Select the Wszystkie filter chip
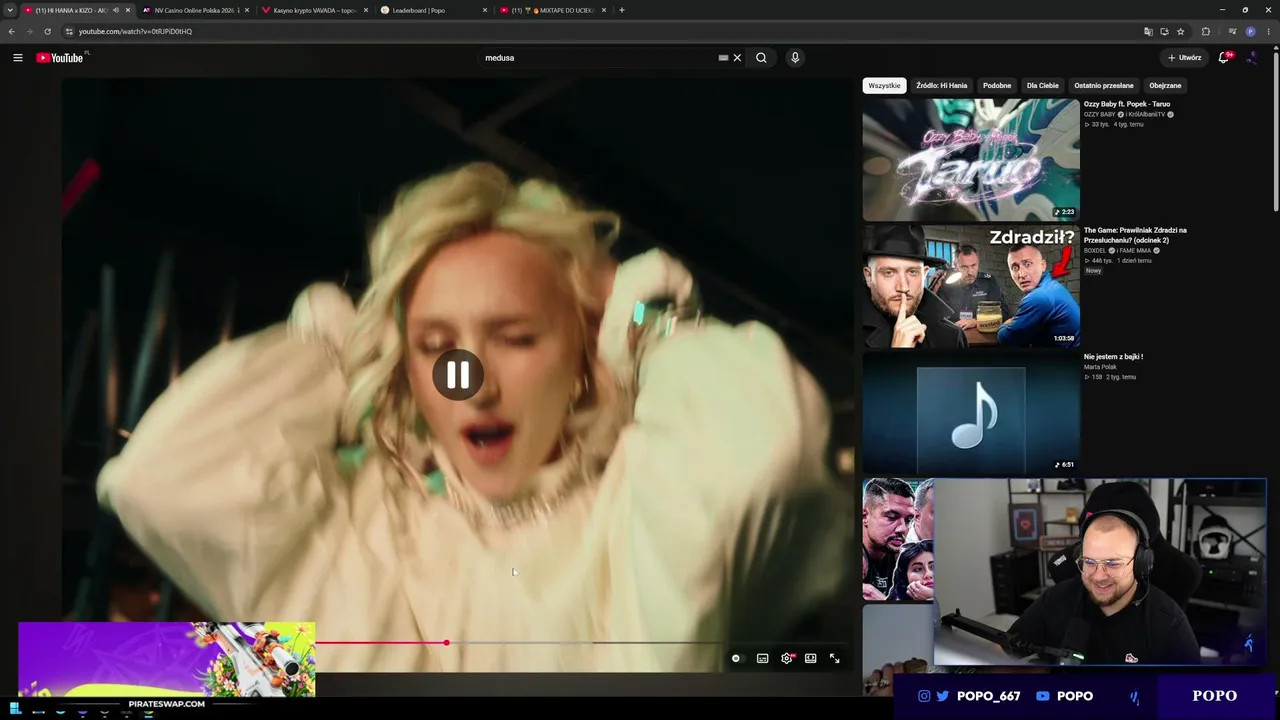 (x=884, y=86)
